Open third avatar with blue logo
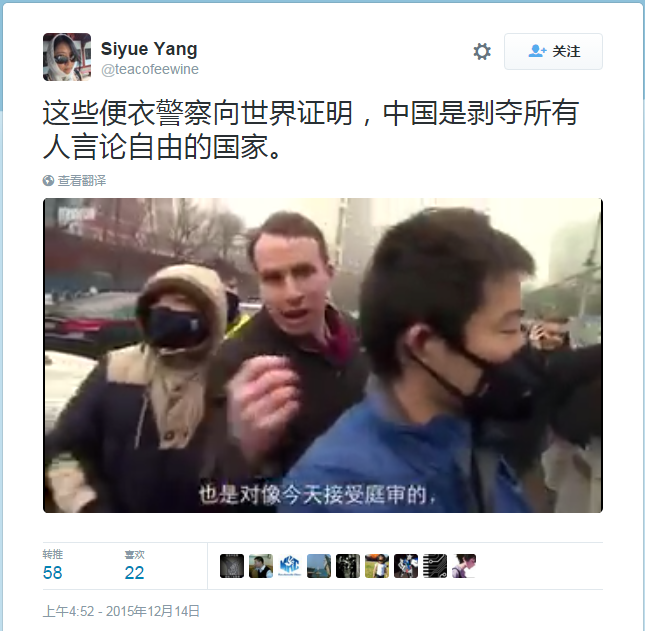The image size is (645, 631). coord(290,566)
